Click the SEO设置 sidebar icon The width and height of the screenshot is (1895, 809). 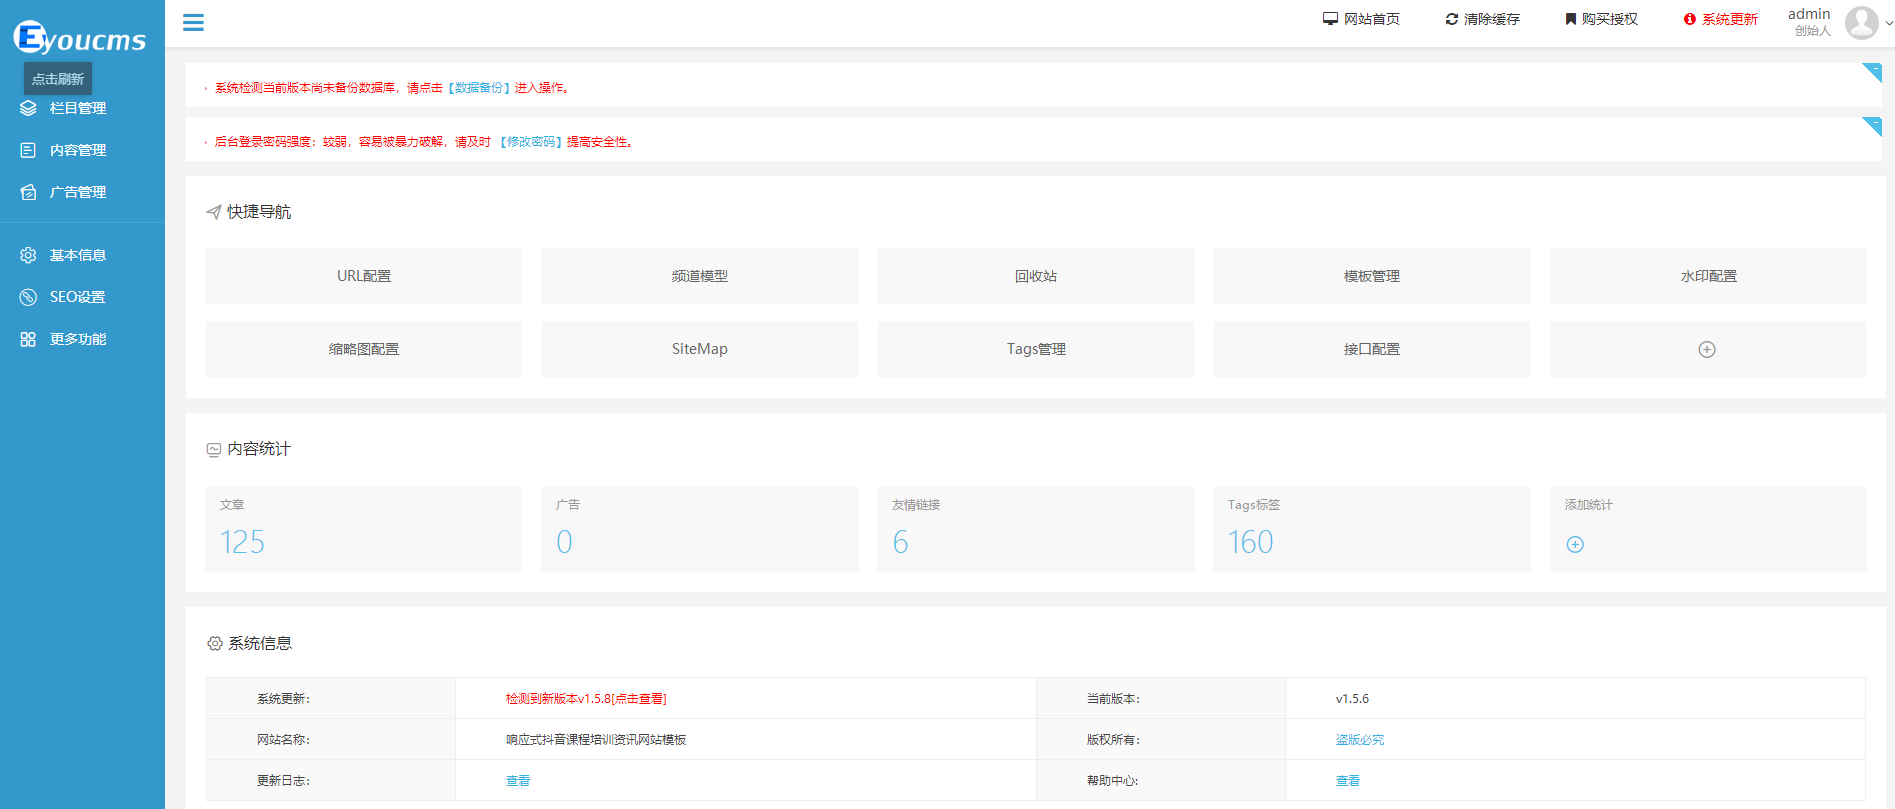coord(28,297)
